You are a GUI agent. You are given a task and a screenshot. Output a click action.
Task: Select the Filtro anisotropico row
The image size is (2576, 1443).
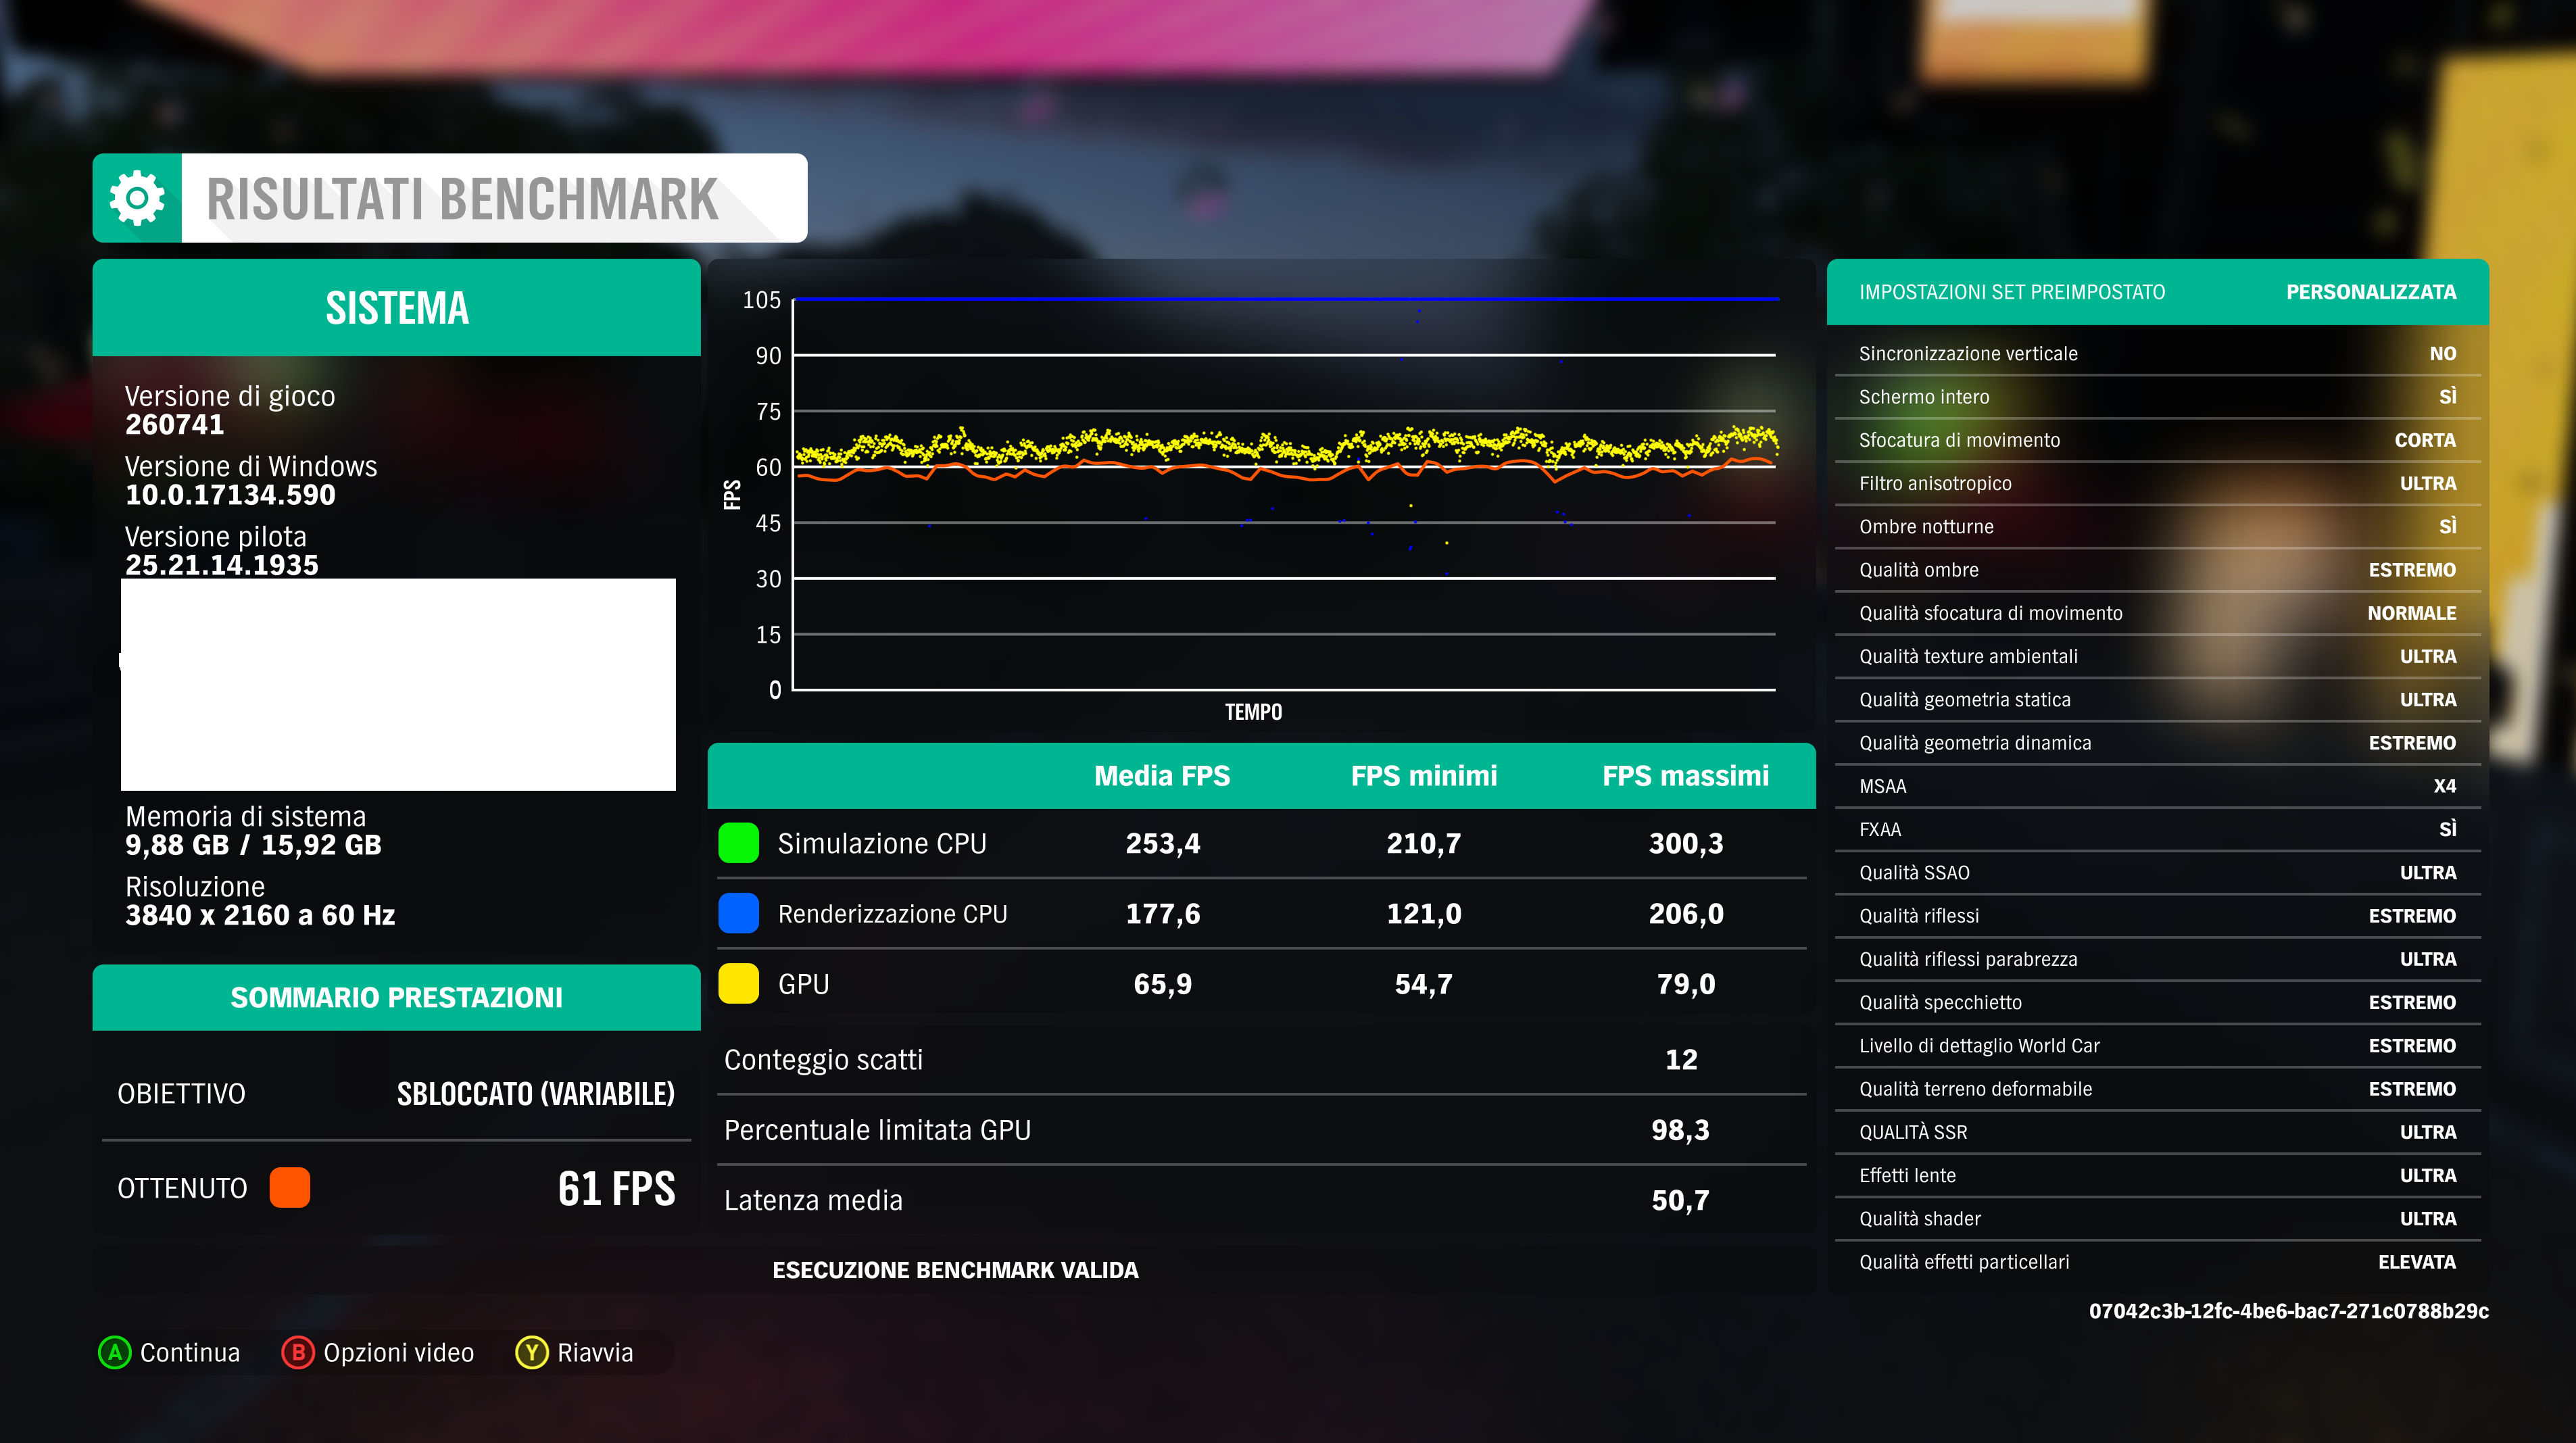click(x=2158, y=484)
